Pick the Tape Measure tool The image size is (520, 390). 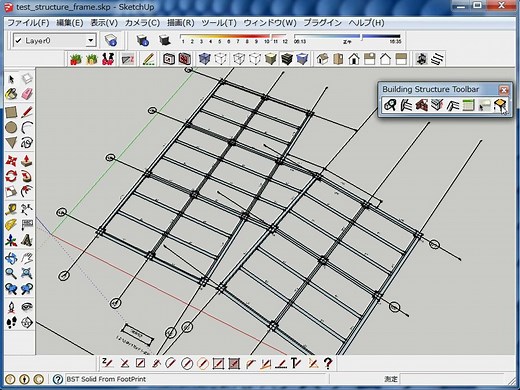[11, 210]
